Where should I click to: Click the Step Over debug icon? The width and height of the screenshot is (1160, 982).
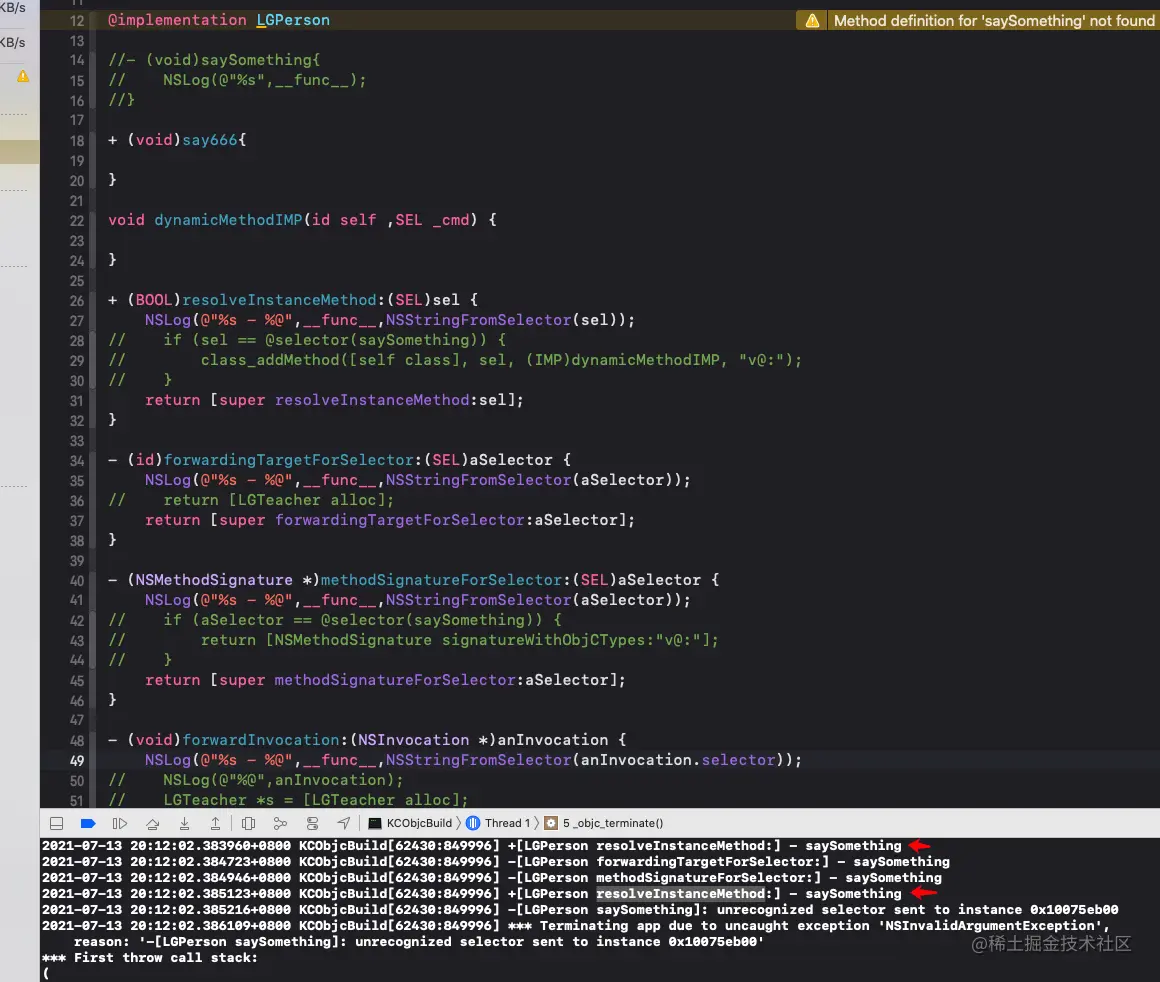point(152,823)
